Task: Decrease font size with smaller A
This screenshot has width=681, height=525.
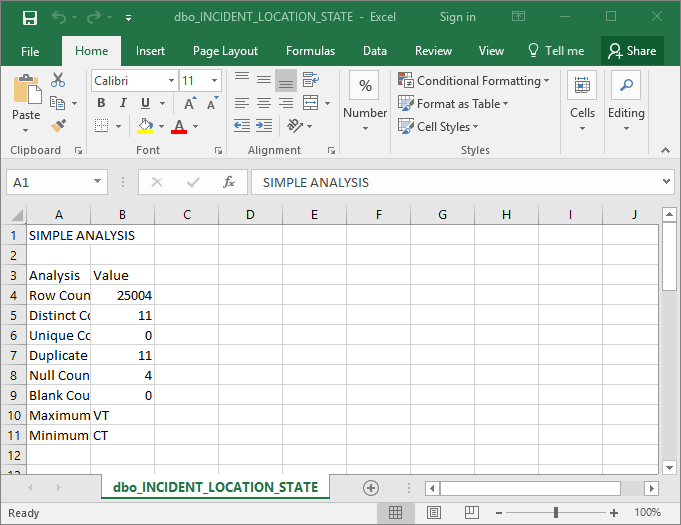Action: tap(212, 103)
